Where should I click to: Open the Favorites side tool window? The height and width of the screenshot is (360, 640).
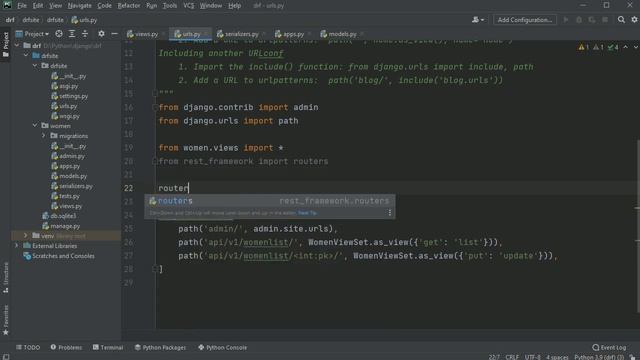pyautogui.click(x=6, y=320)
